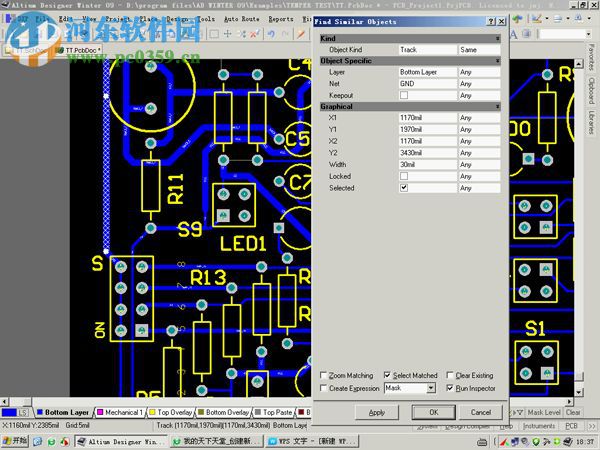Open the Reports menu
The image size is (600, 450).
click(280, 18)
